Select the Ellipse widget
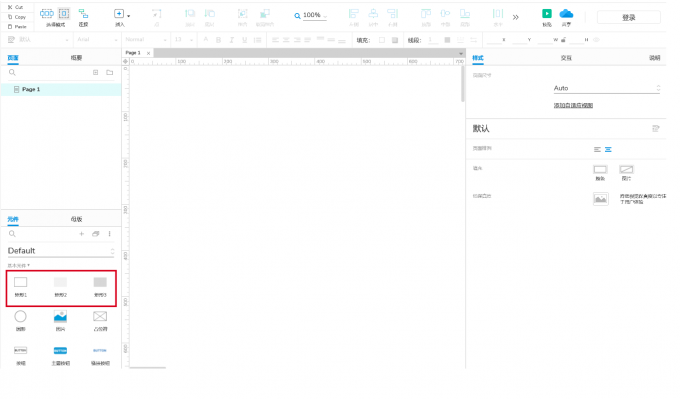The height and width of the screenshot is (399, 680). pos(20,320)
